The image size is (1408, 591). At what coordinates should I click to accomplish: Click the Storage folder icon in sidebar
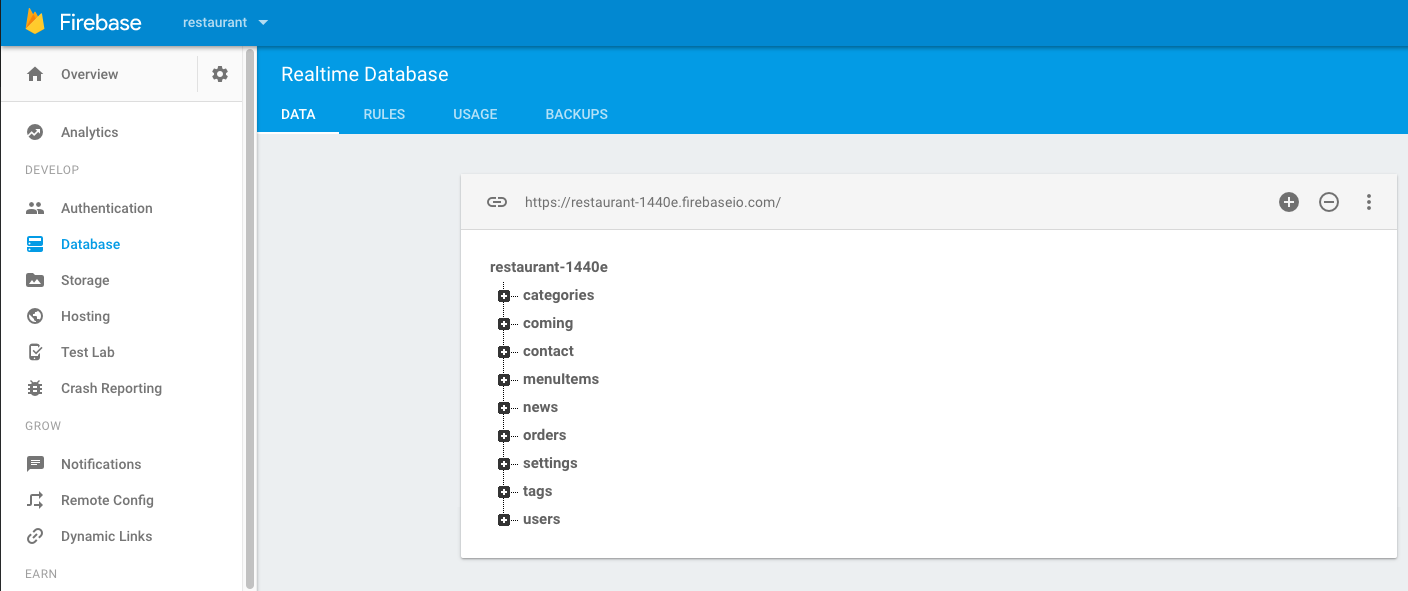pyautogui.click(x=35, y=280)
